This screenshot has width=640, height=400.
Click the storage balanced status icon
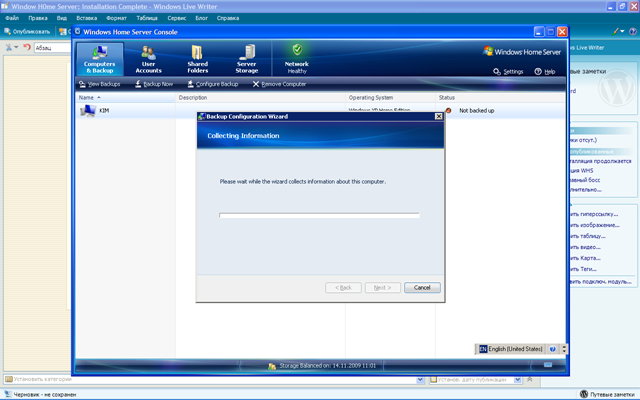[x=272, y=366]
